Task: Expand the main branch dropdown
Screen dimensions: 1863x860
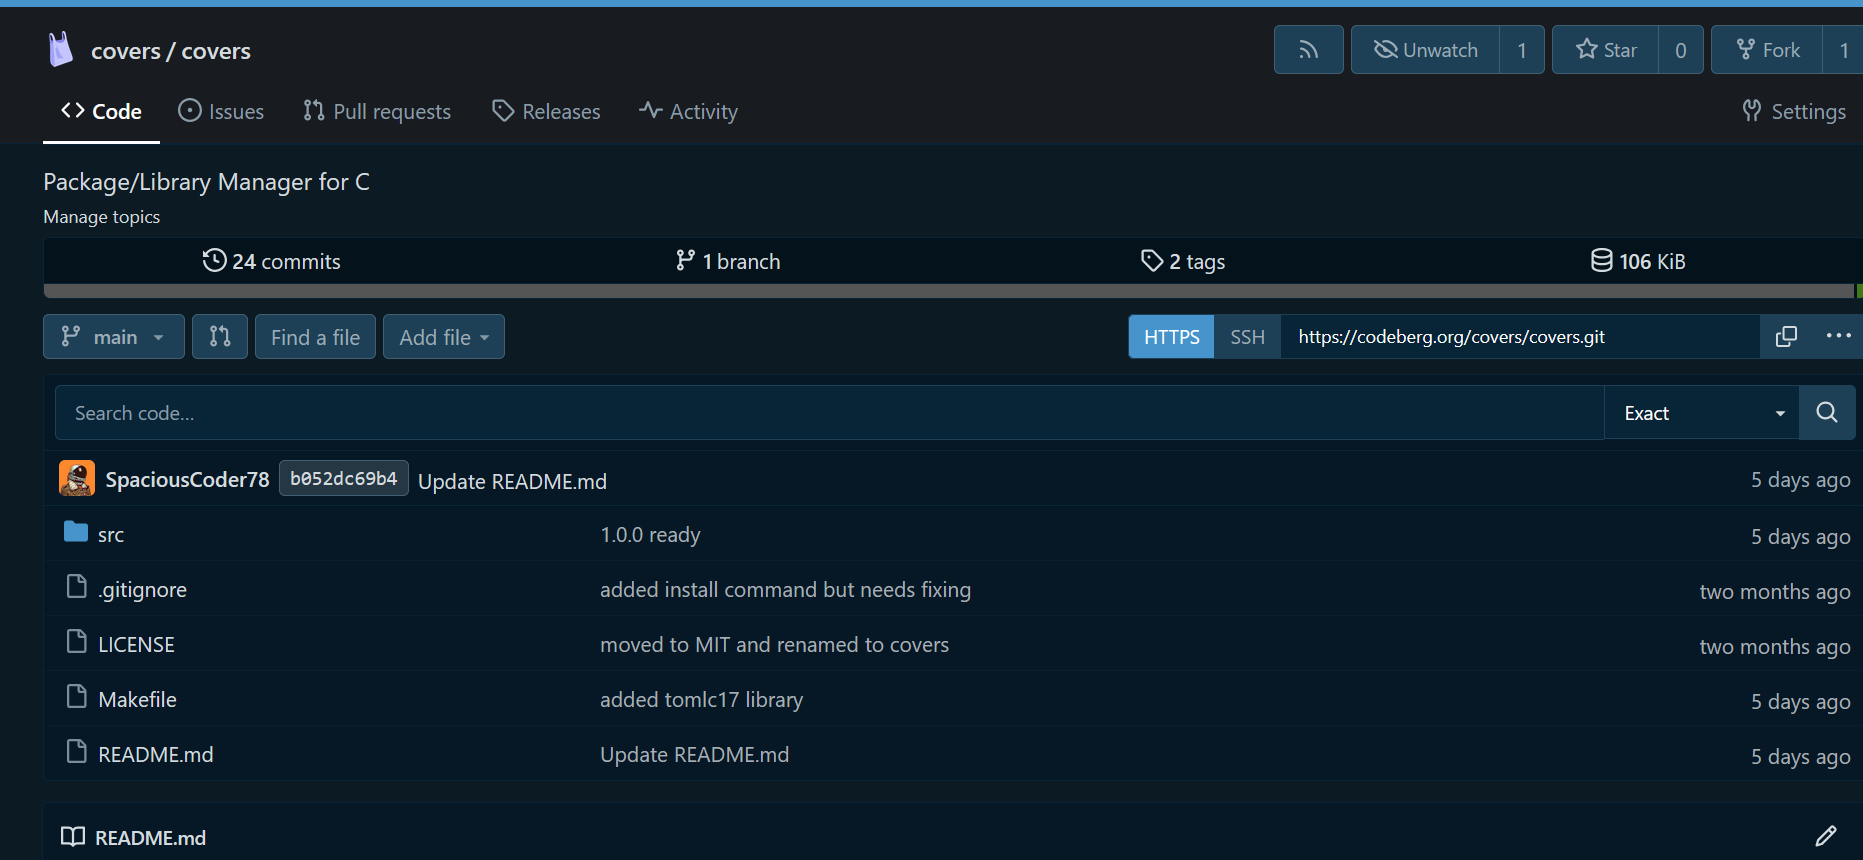Action: tap(113, 337)
